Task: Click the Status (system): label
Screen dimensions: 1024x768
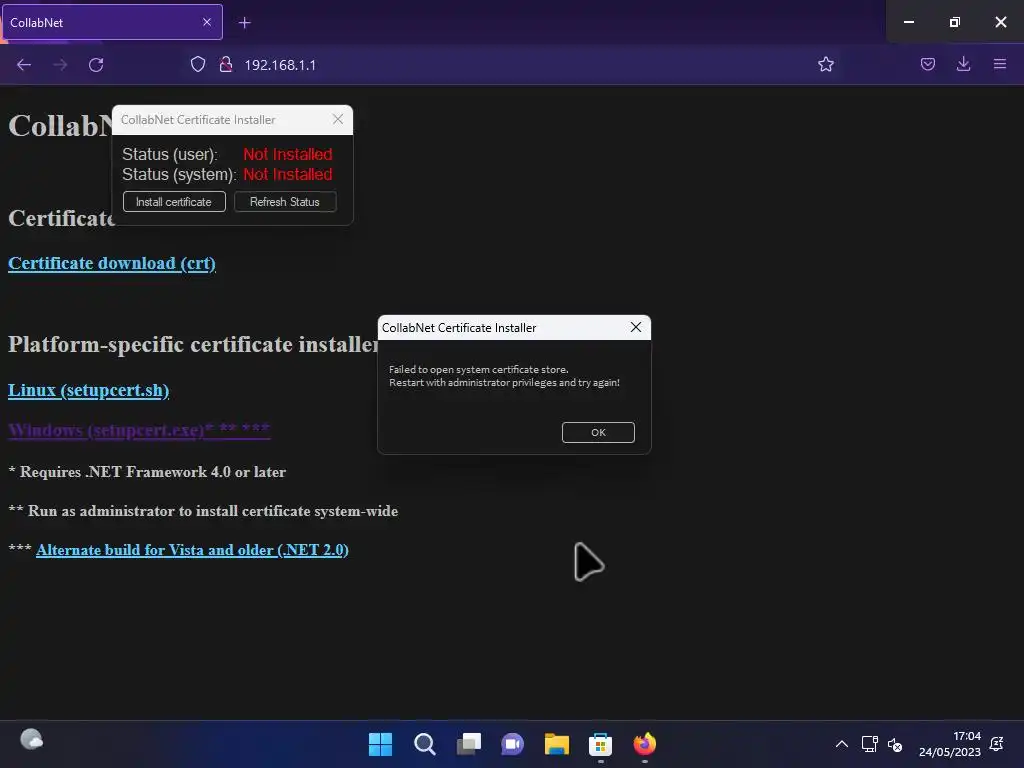Action: 179,175
